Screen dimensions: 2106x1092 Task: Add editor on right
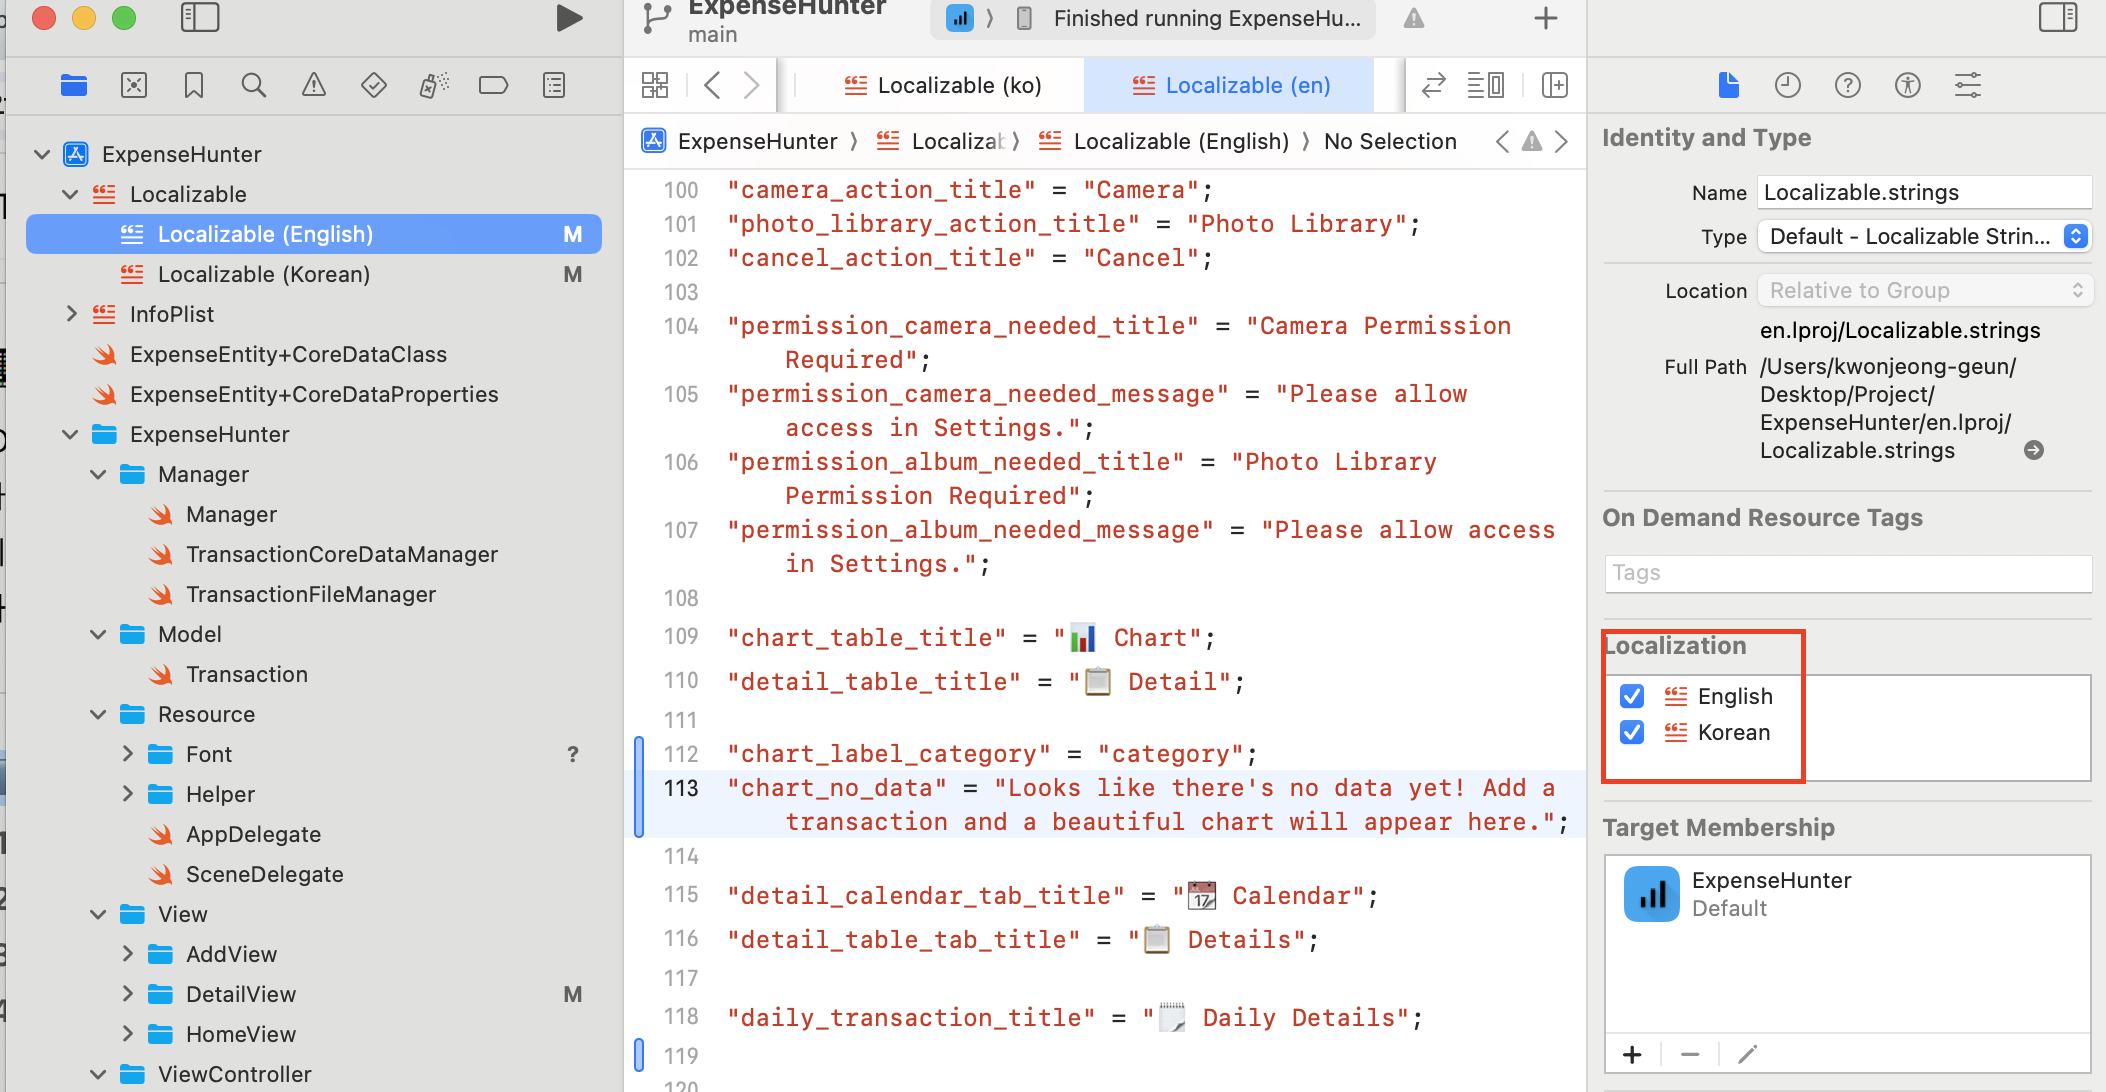tap(1554, 85)
